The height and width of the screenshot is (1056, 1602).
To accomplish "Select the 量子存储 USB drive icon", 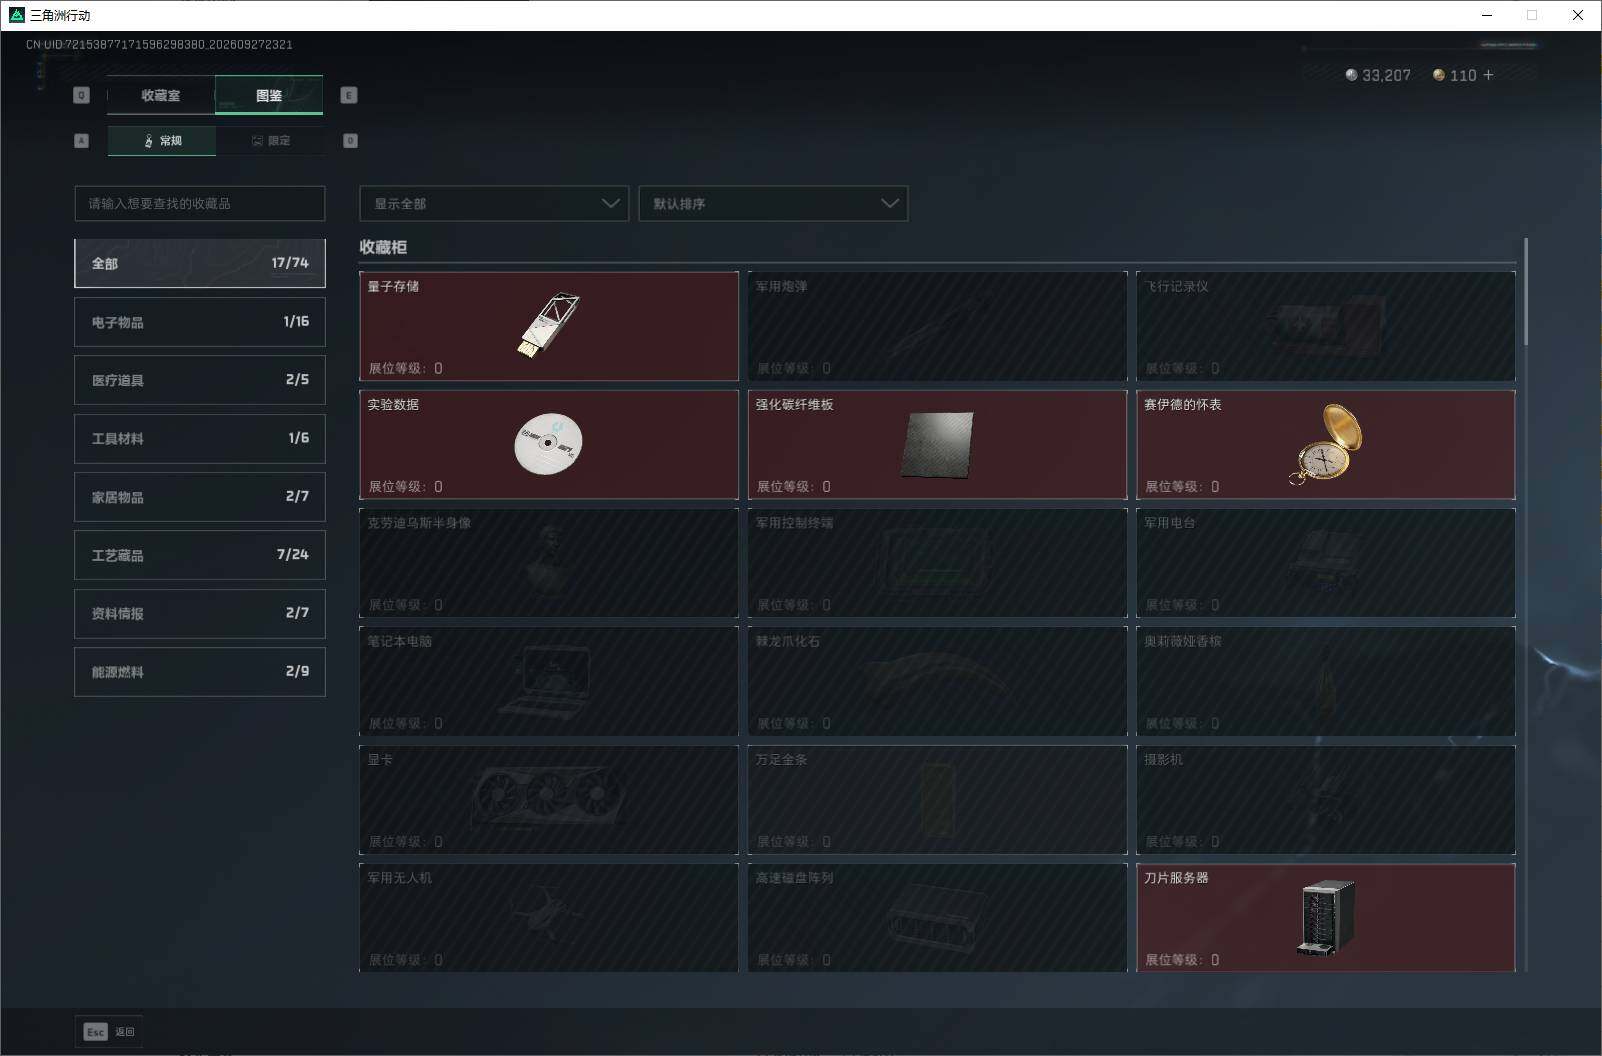I will pos(548,325).
